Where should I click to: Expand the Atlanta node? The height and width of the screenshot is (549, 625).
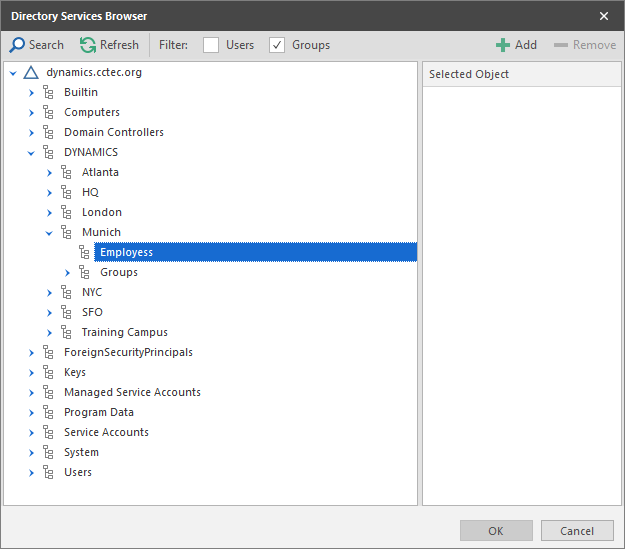point(49,173)
